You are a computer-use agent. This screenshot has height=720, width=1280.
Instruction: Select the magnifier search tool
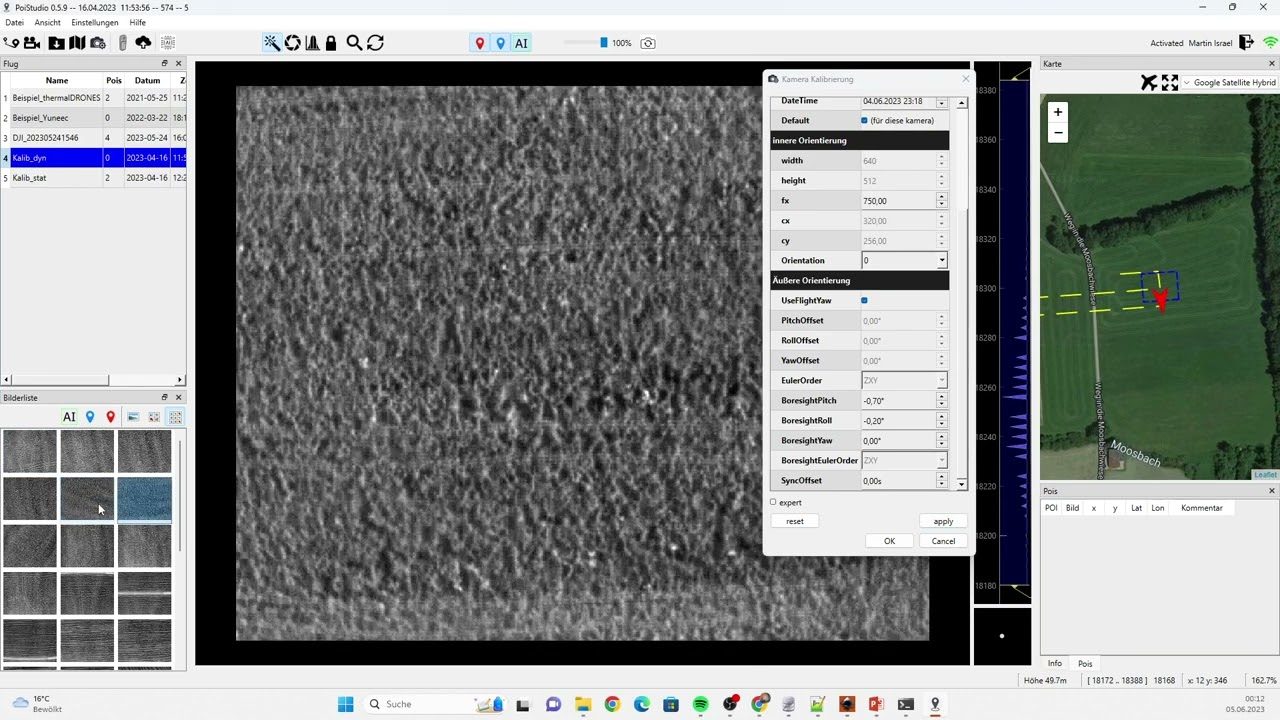click(x=354, y=43)
